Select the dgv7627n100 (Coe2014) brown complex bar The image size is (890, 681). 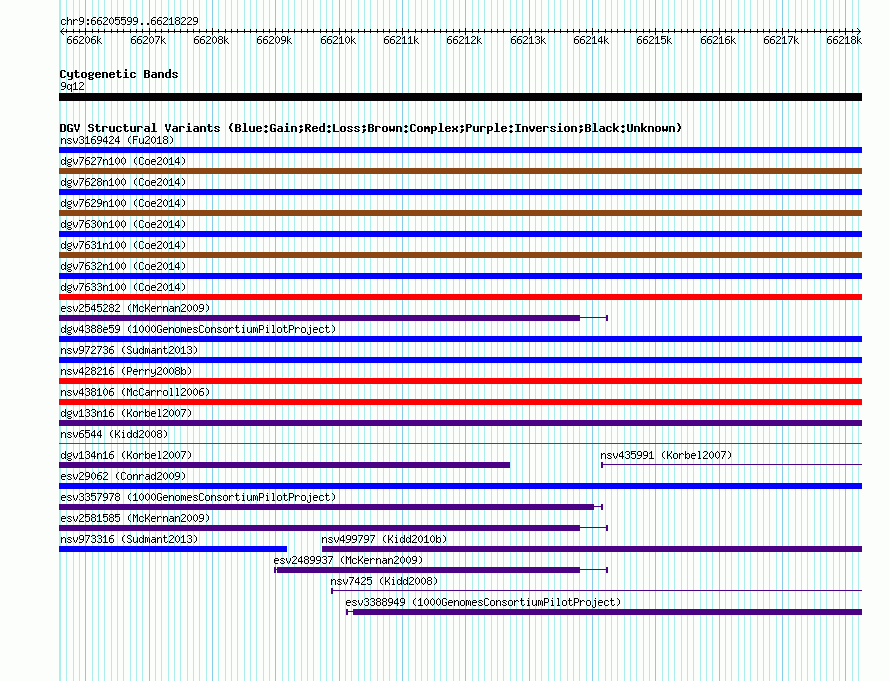pos(460,171)
